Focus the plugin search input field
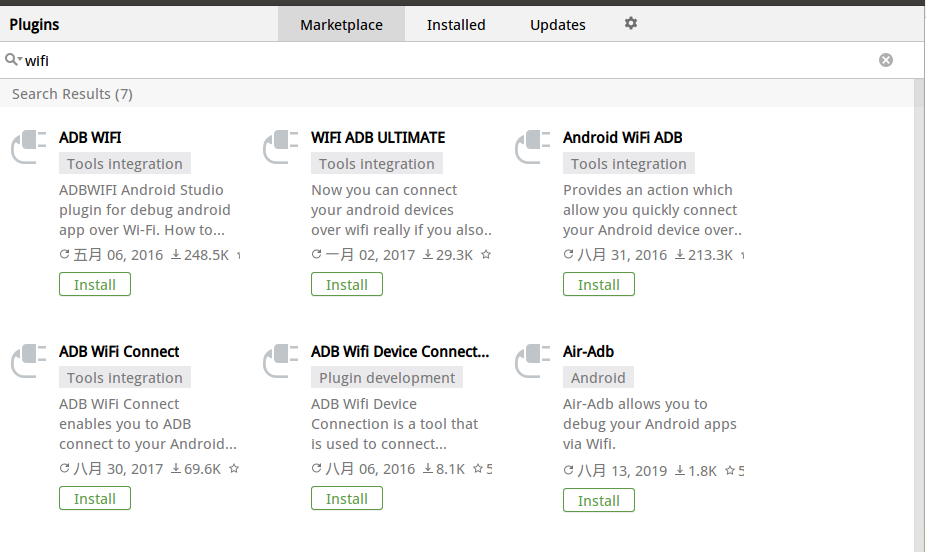The height and width of the screenshot is (552, 926). point(450,60)
